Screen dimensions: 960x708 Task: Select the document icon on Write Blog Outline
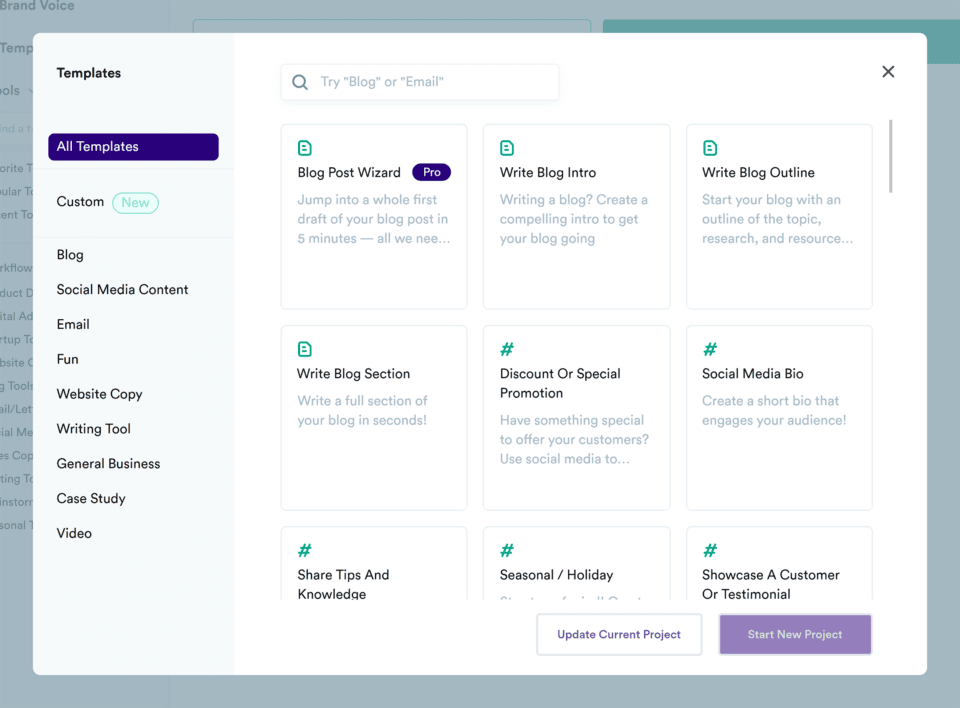coord(710,147)
